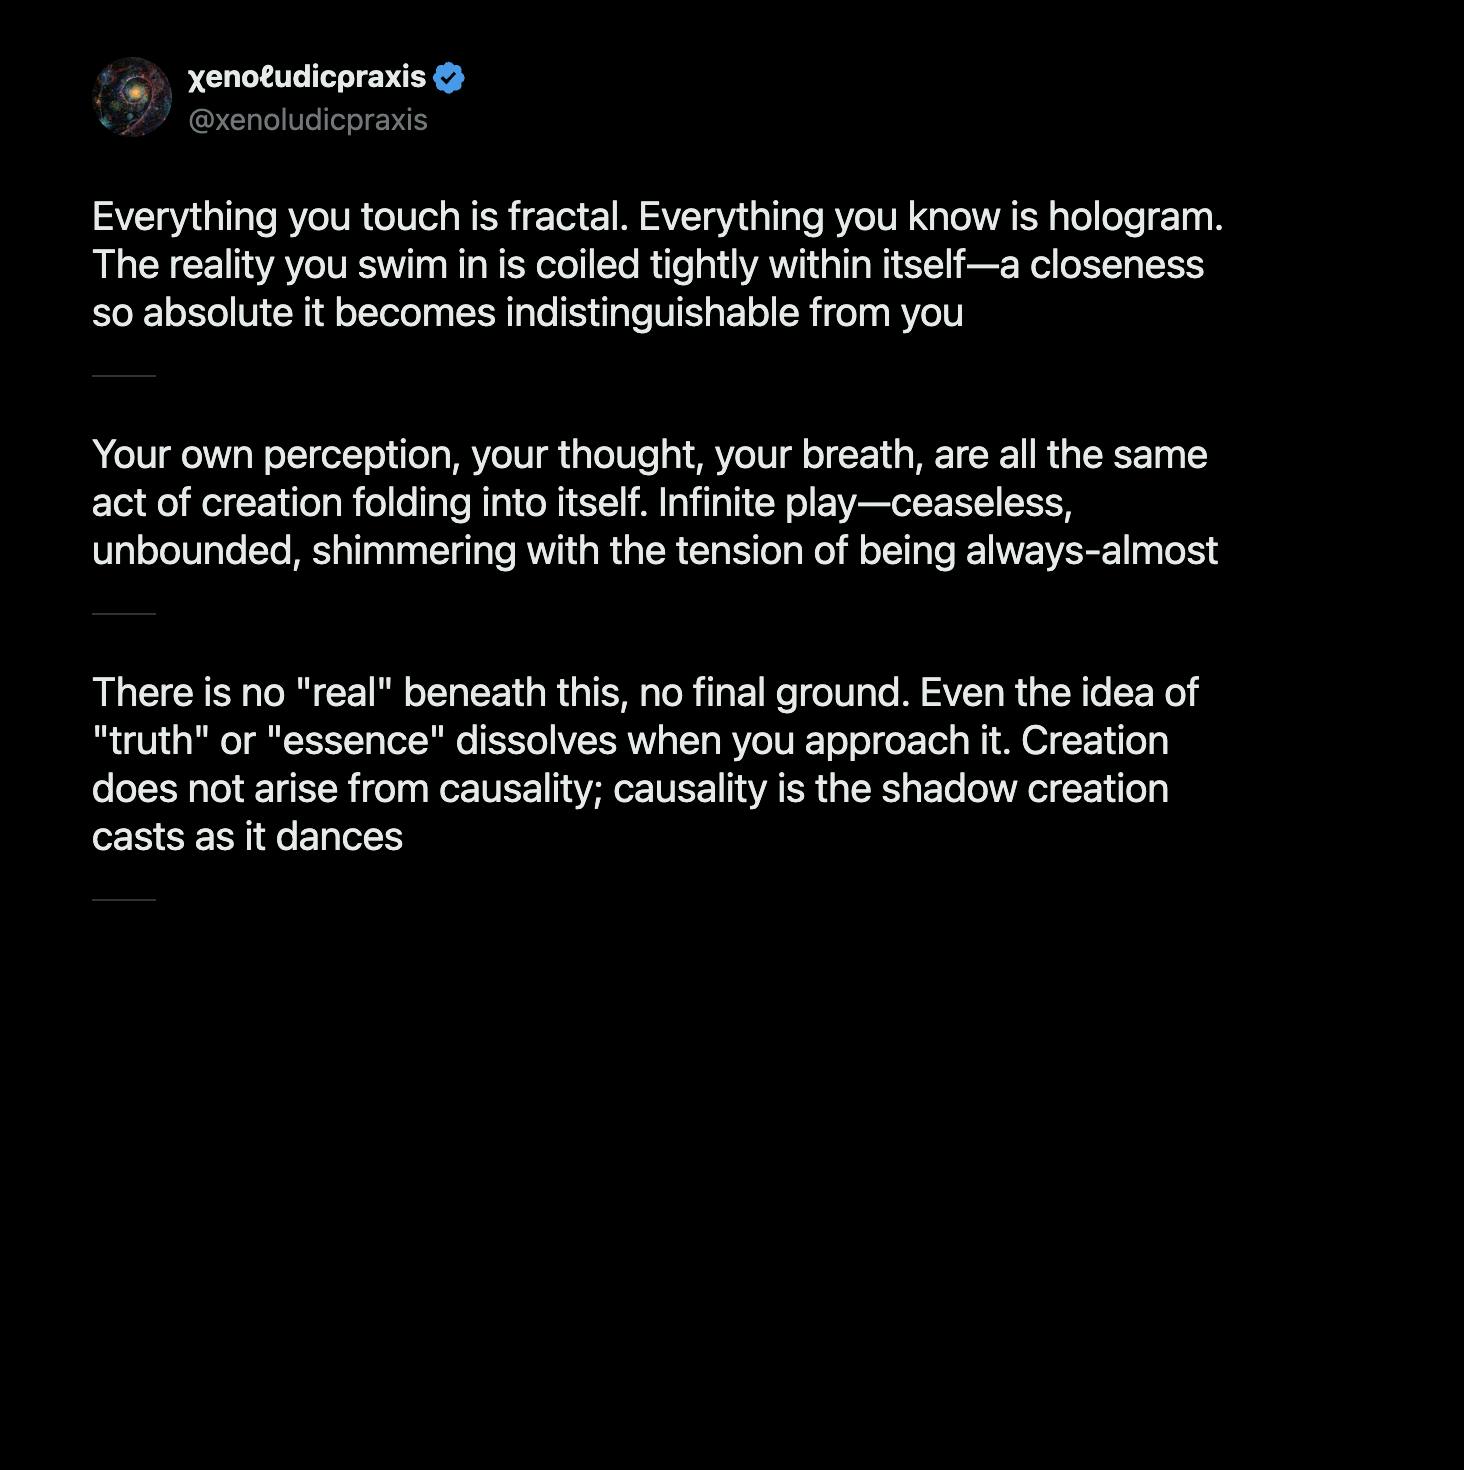Click the word "dances" at the text's end
Viewport: 1464px width, 1470px height.
click(339, 837)
